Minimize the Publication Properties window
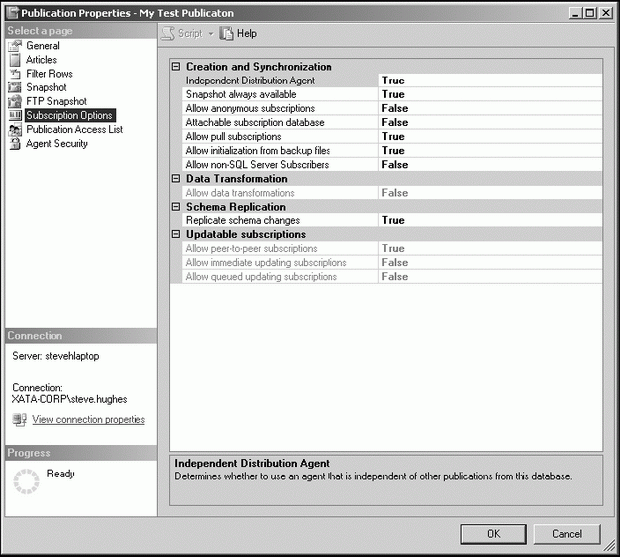 [x=575, y=13]
